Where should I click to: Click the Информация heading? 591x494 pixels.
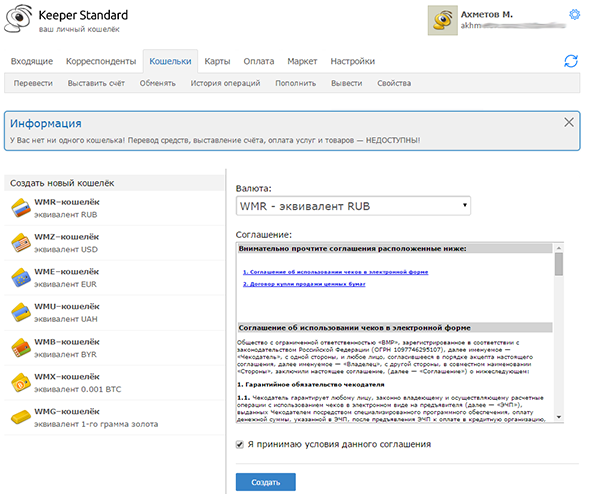point(46,123)
